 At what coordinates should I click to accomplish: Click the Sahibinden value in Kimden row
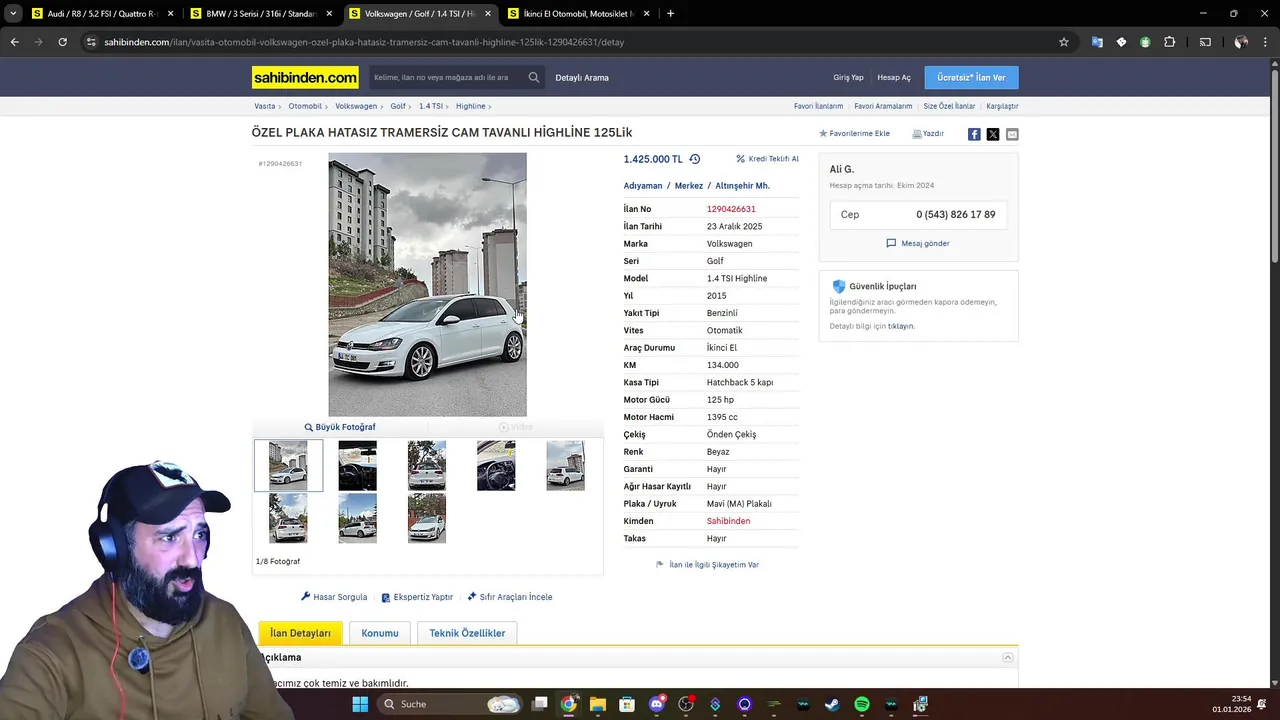pos(728,521)
